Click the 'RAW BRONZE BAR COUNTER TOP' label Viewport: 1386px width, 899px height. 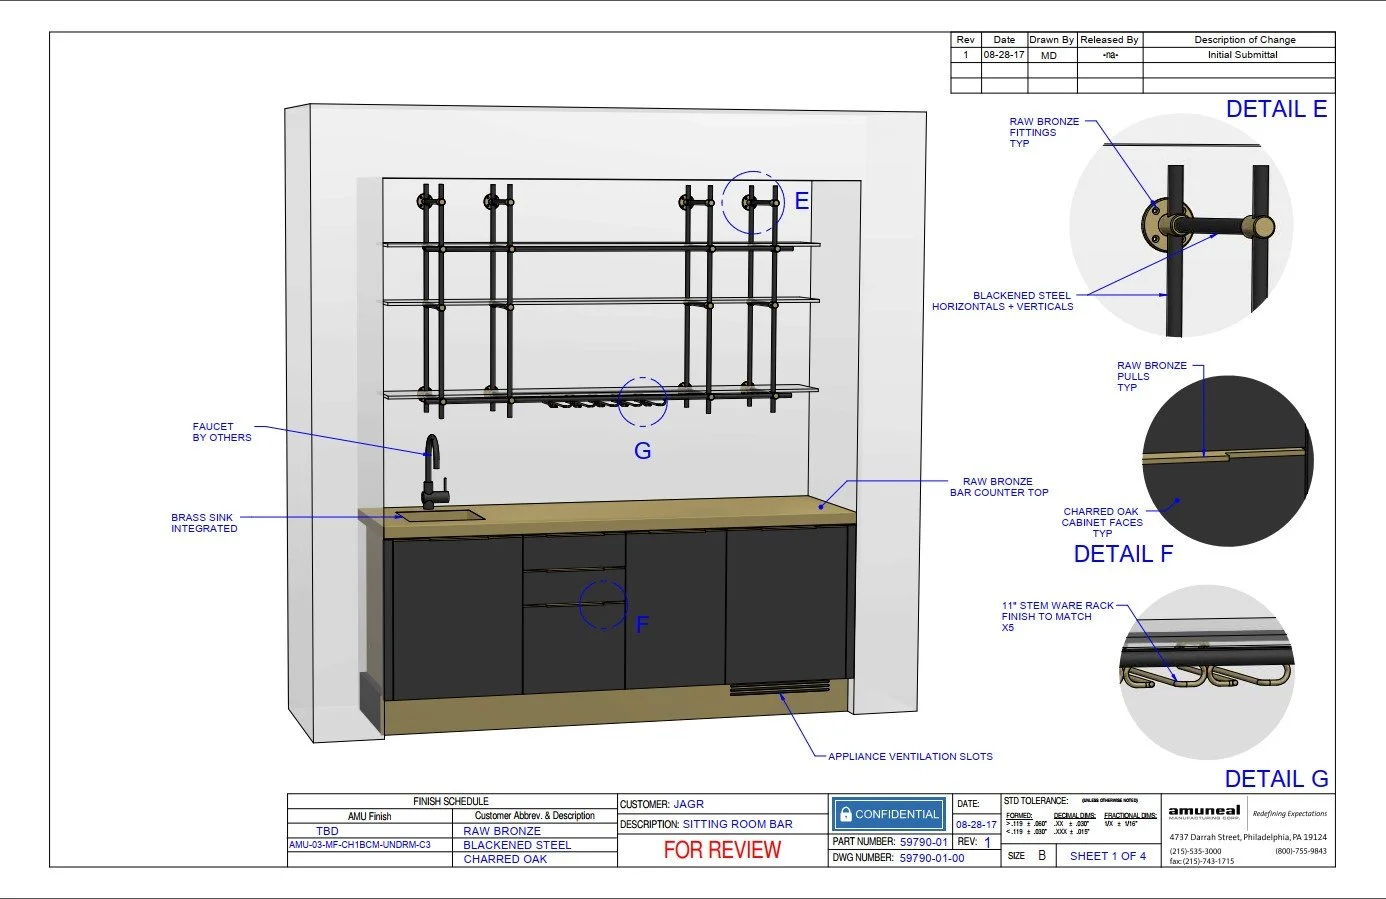[x=999, y=487]
